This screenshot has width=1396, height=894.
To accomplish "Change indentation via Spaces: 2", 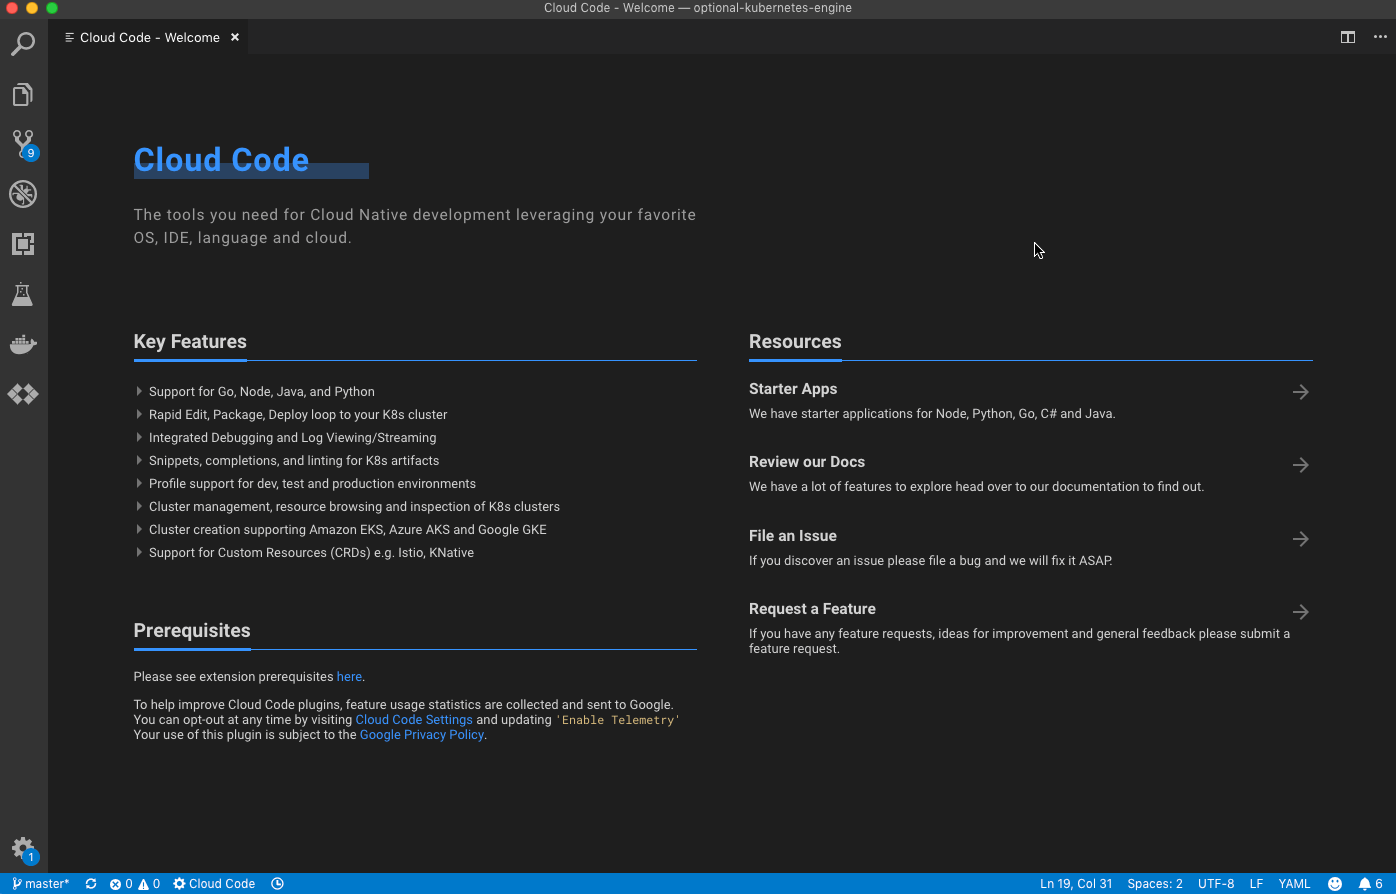I will pyautogui.click(x=1155, y=884).
